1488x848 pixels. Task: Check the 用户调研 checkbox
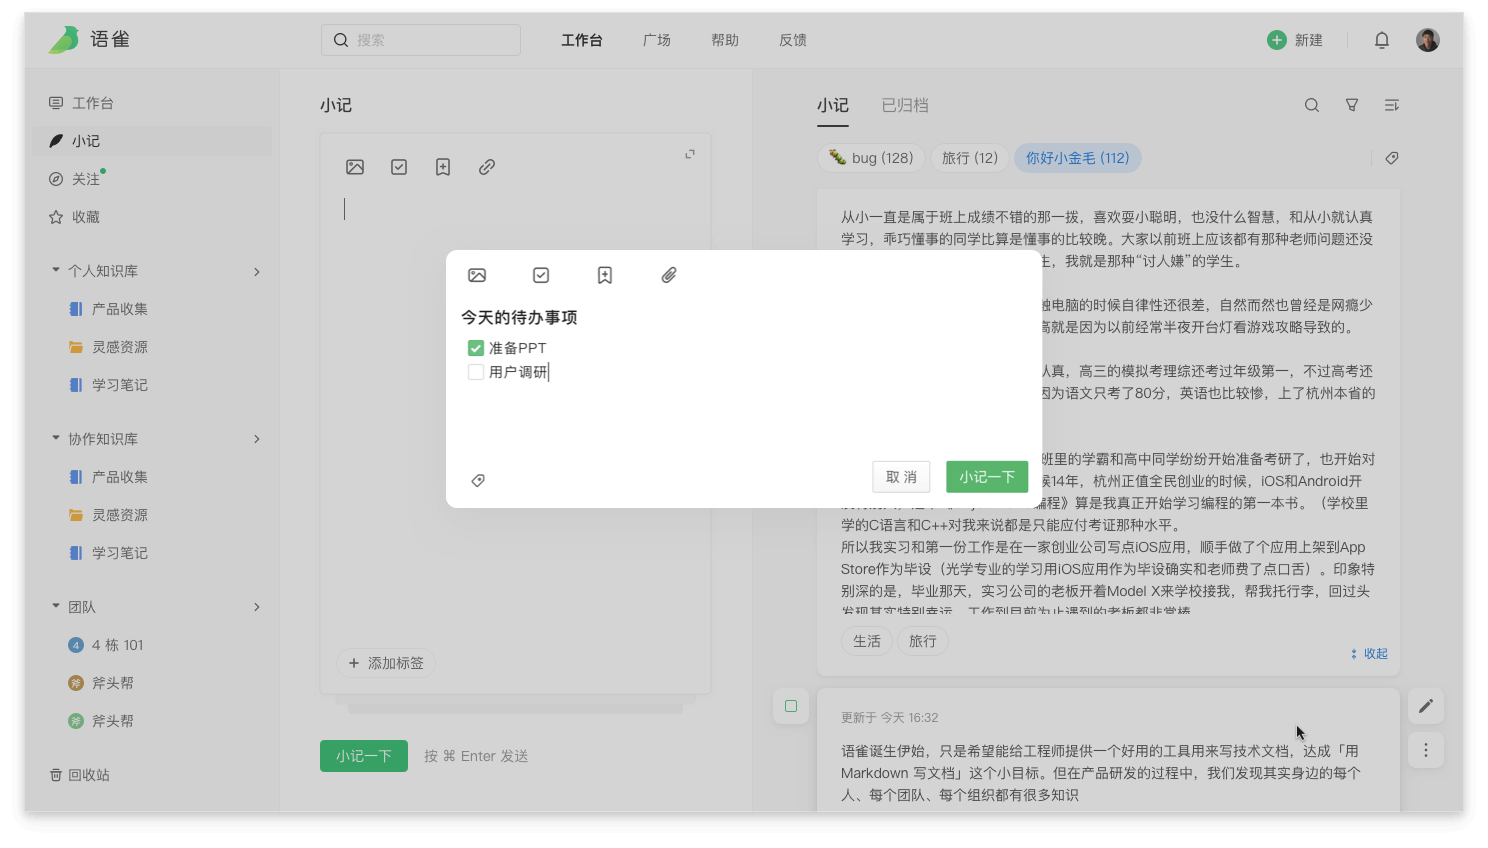[476, 372]
